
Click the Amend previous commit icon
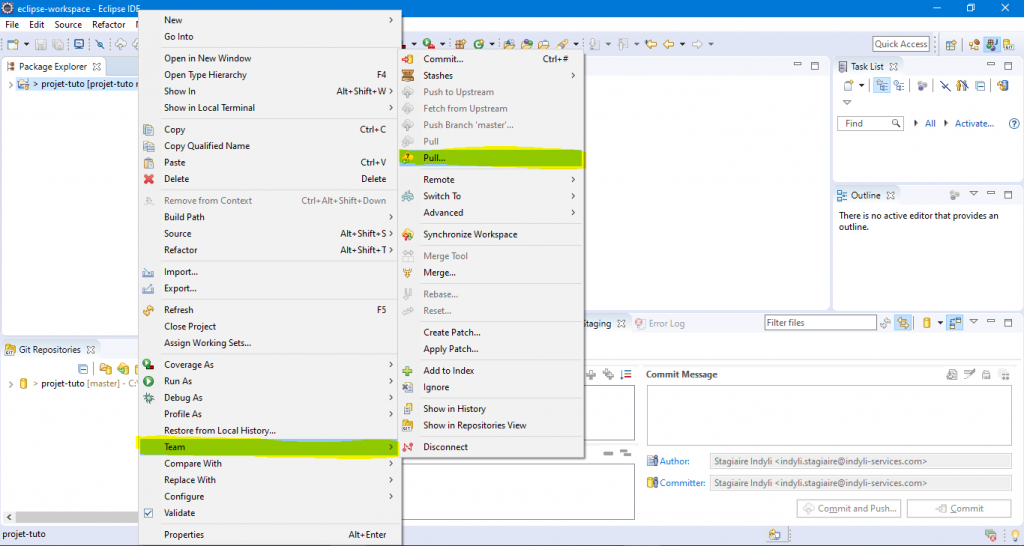click(x=952, y=374)
